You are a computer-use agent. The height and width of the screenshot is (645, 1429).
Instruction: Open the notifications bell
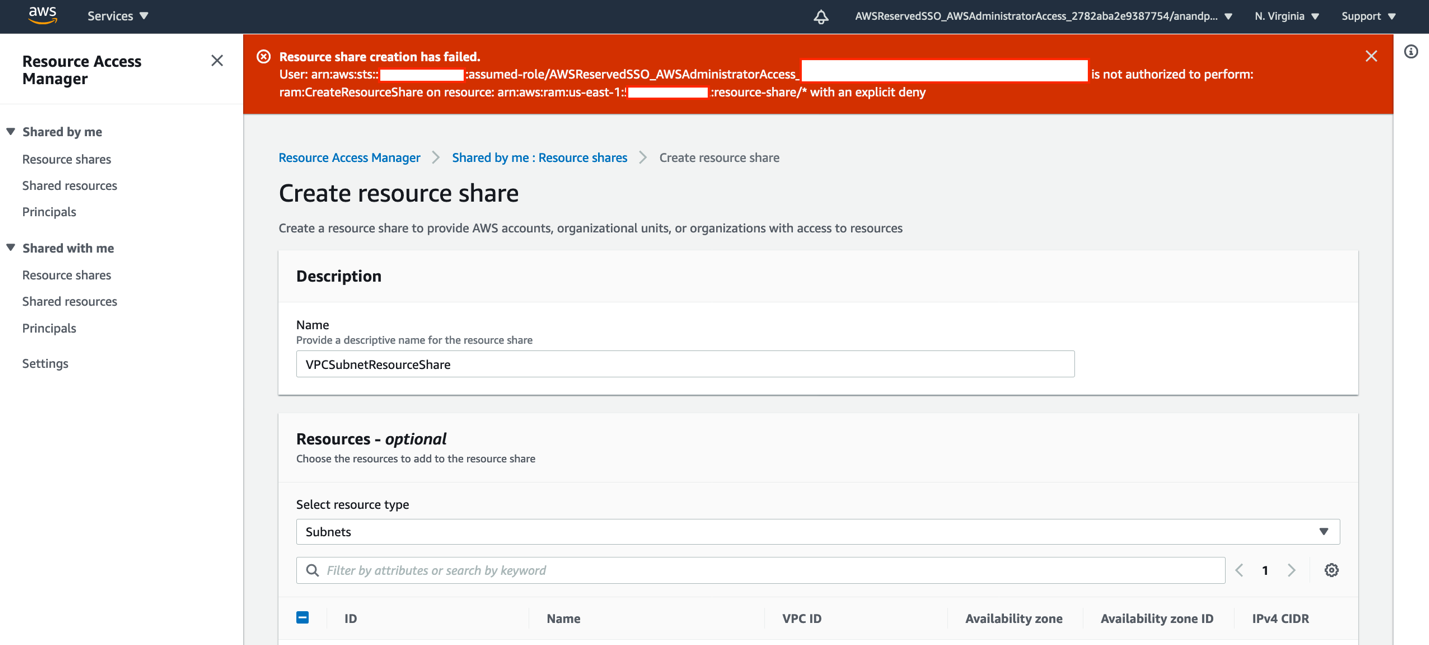tap(821, 16)
